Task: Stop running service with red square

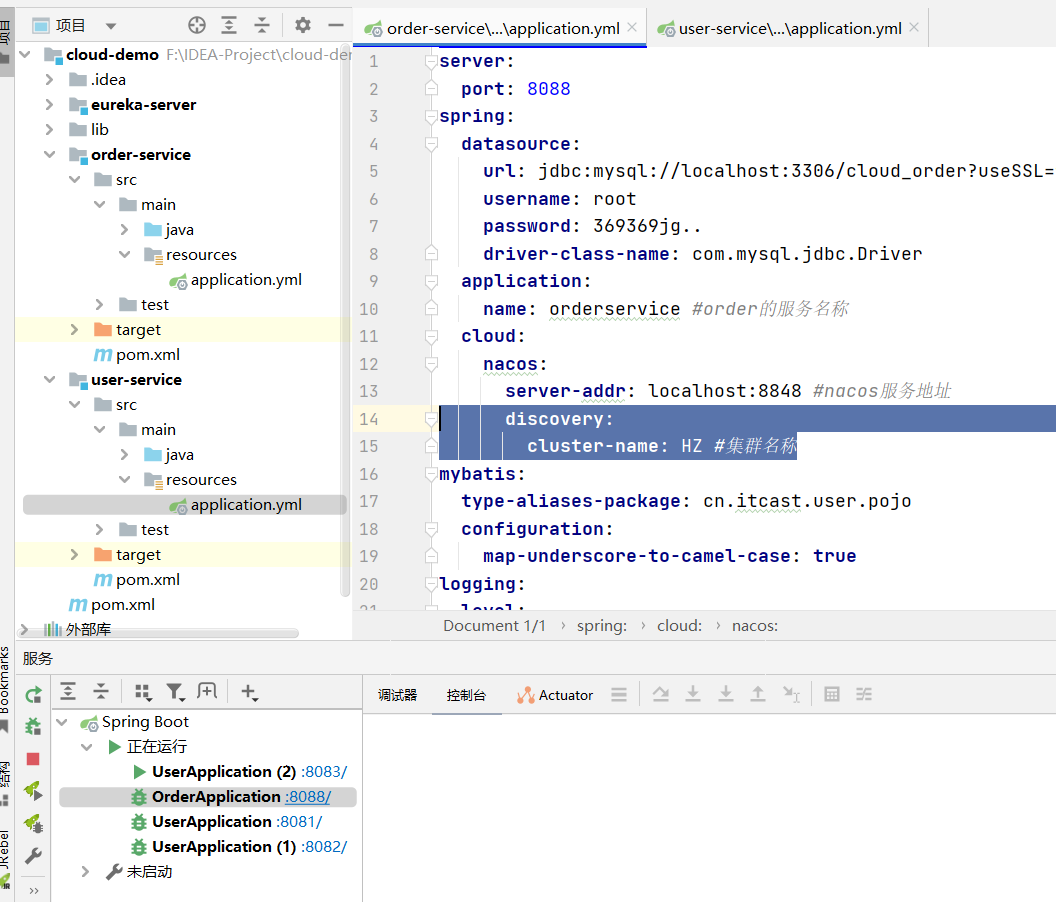Action: coord(33,759)
